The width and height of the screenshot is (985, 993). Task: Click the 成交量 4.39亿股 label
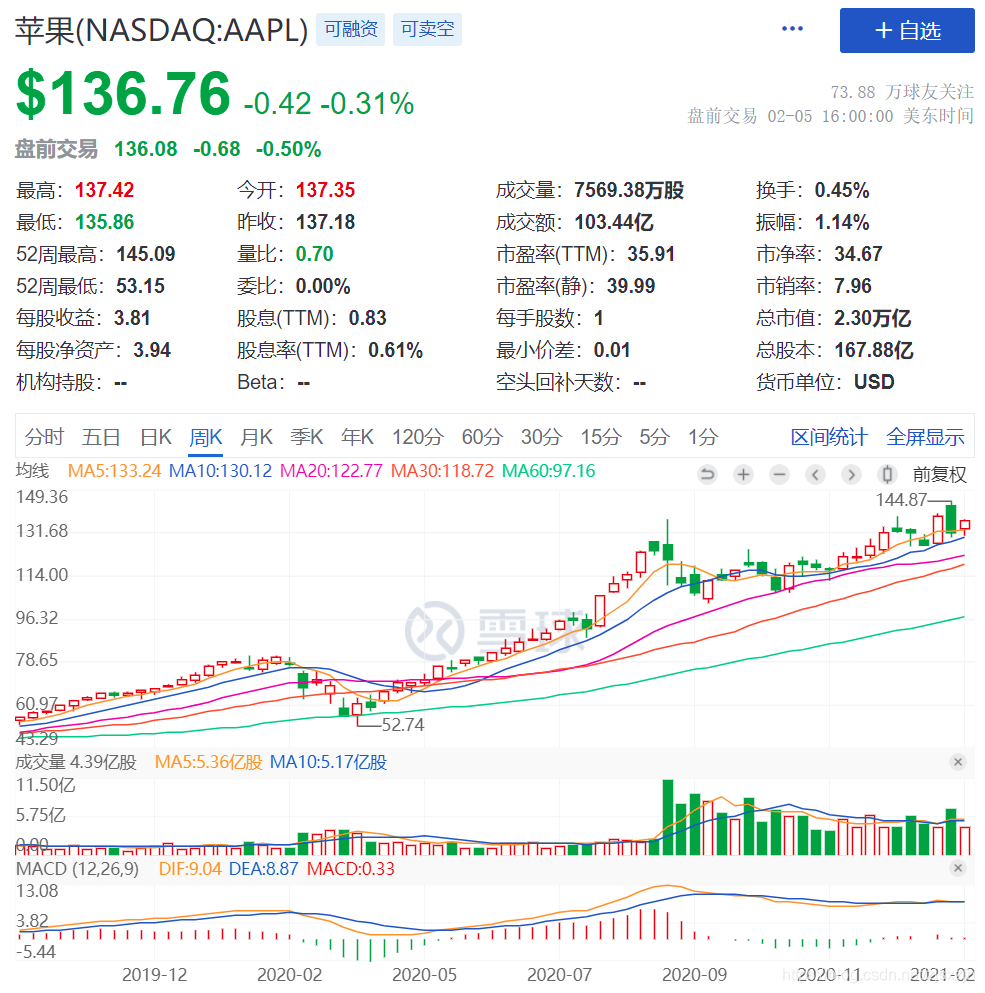click(x=76, y=762)
